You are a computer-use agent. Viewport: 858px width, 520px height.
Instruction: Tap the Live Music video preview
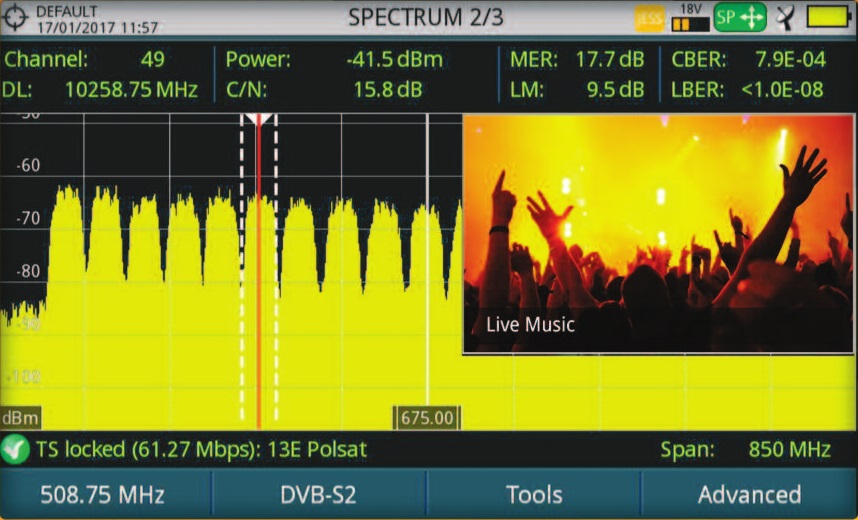tap(658, 234)
